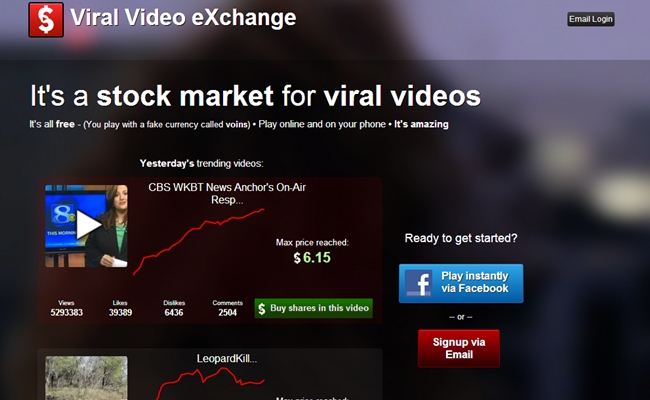Click the Views count 5293383
The height and width of the screenshot is (400, 650).
pos(66,313)
